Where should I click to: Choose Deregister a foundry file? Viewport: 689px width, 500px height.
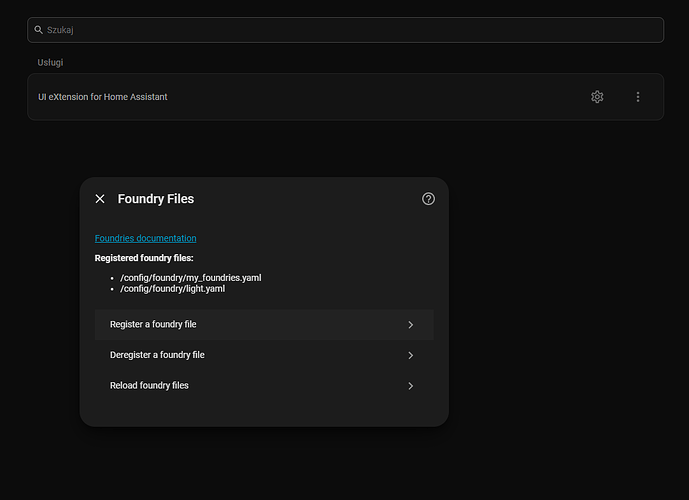(264, 355)
